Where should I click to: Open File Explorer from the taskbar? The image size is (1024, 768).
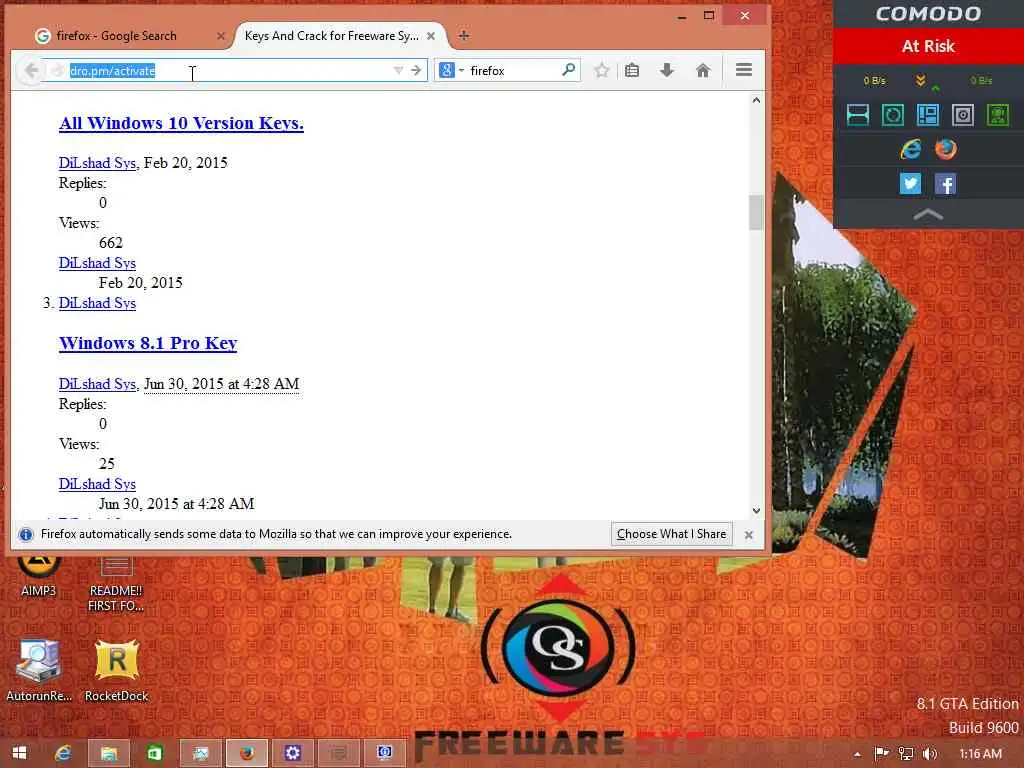[109, 753]
